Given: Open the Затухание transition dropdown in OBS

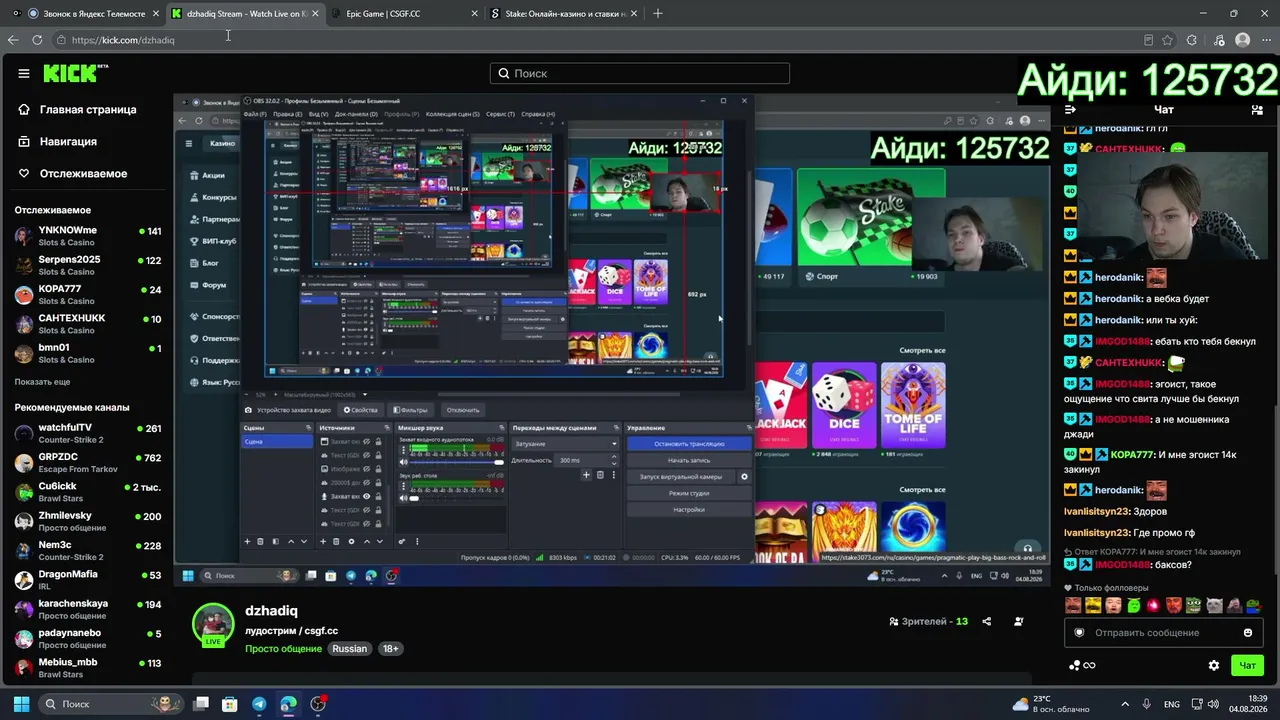Looking at the screenshot, I should tap(565, 443).
